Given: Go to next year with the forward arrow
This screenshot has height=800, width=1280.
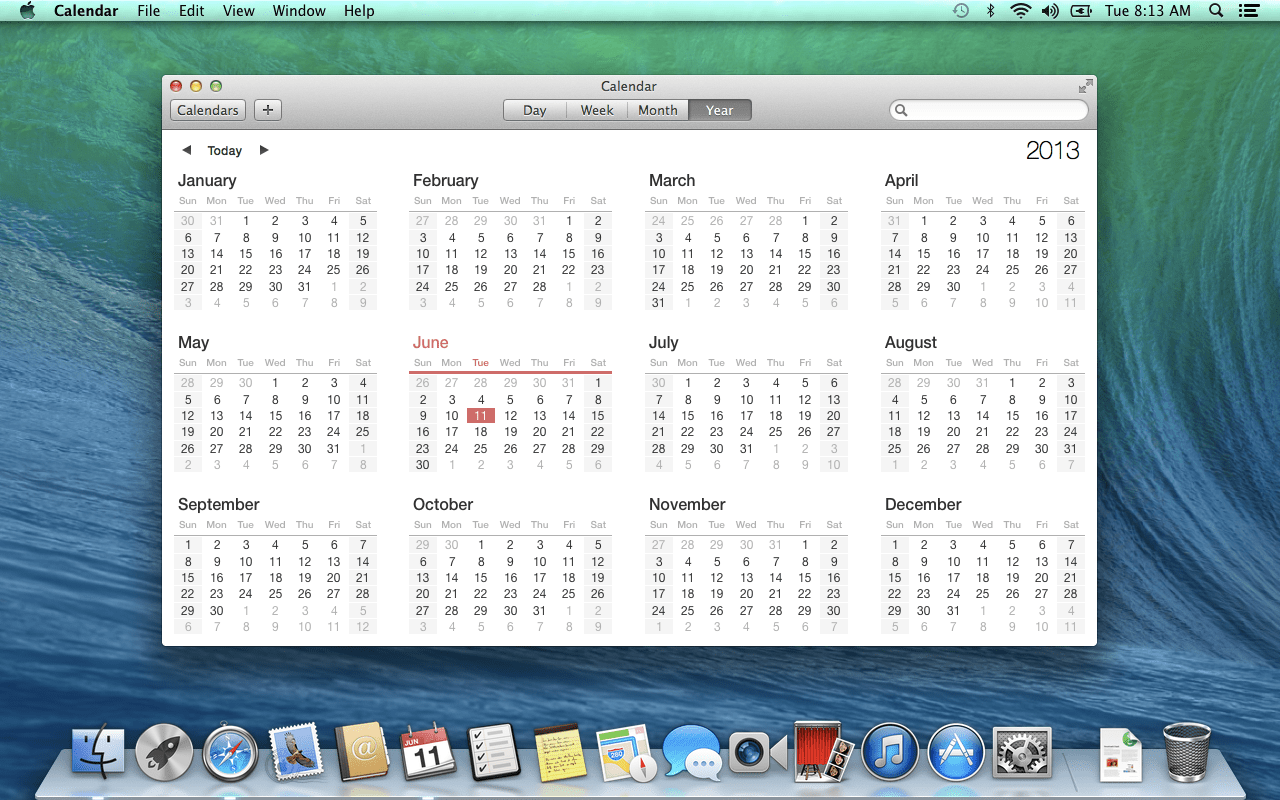Looking at the screenshot, I should (x=263, y=149).
